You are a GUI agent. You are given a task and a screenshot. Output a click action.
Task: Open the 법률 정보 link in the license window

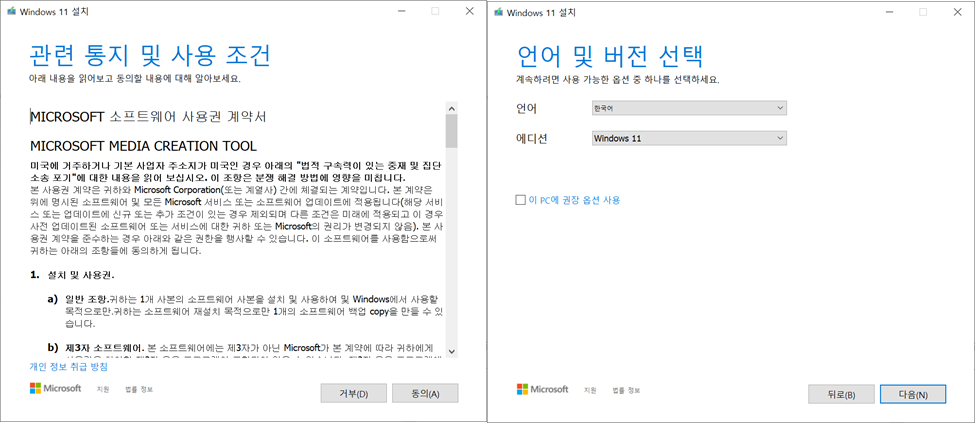point(139,389)
